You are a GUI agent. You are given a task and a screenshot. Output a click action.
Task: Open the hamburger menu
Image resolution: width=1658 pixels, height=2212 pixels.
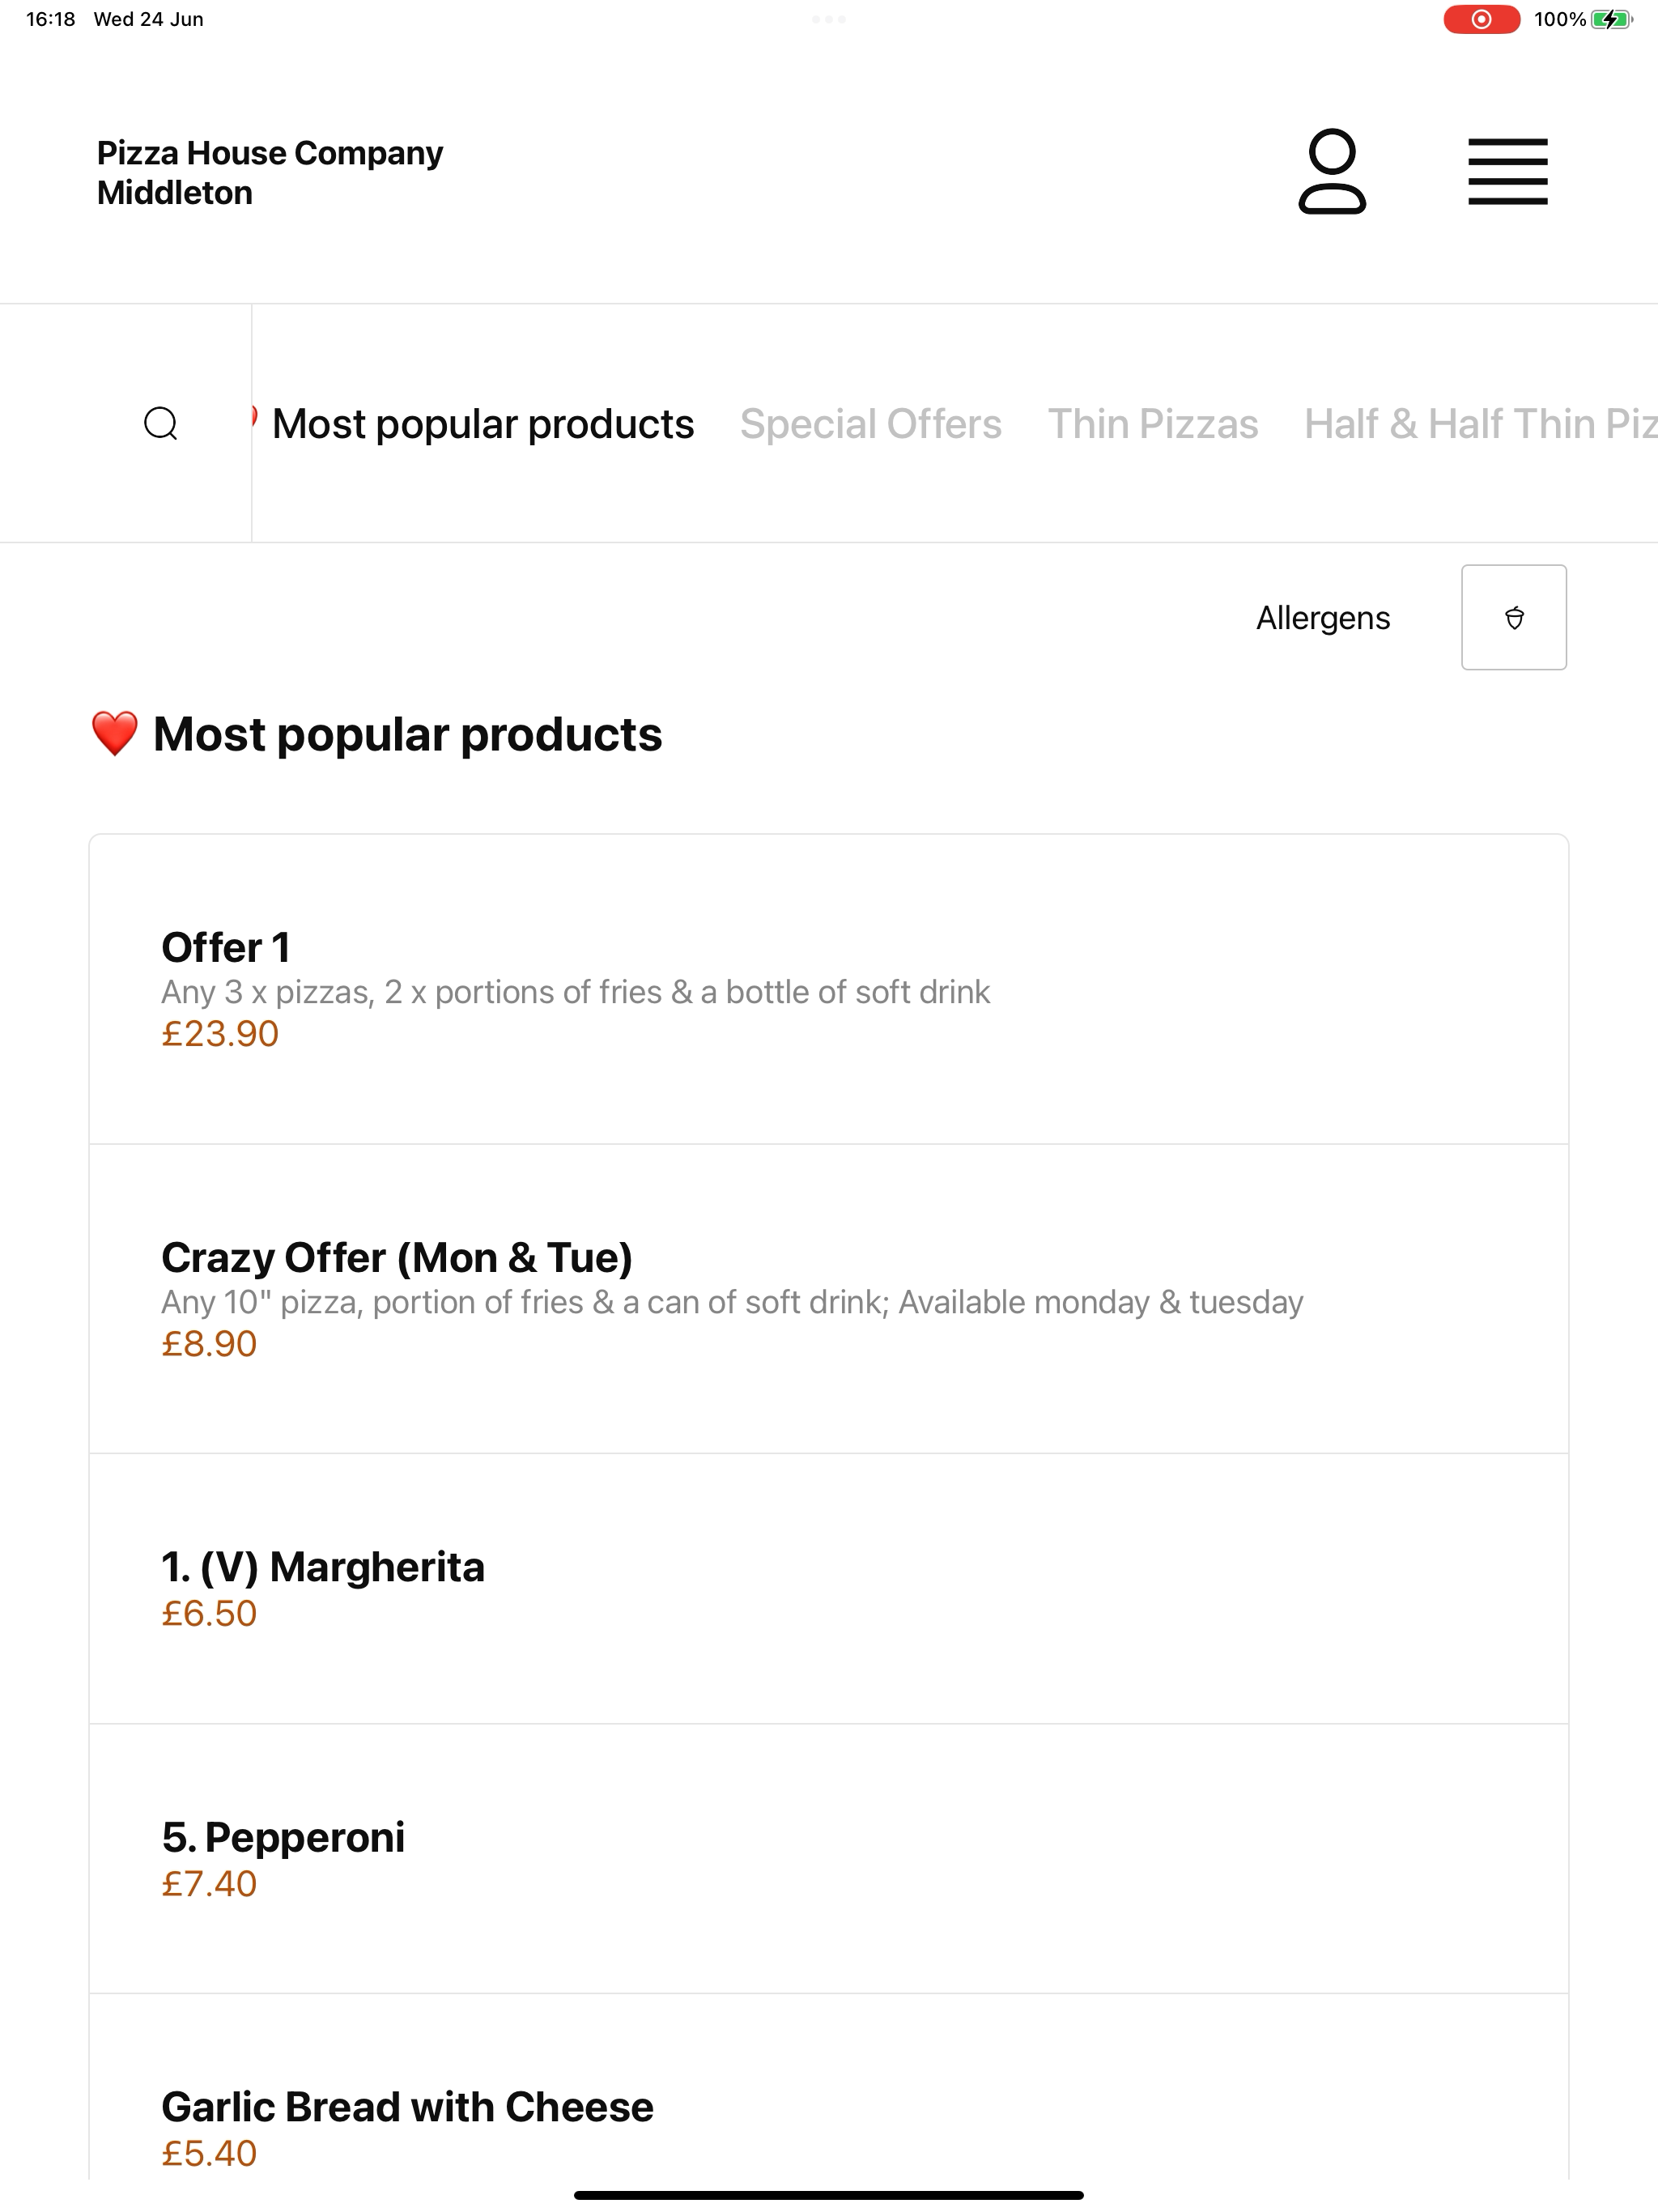click(x=1508, y=171)
